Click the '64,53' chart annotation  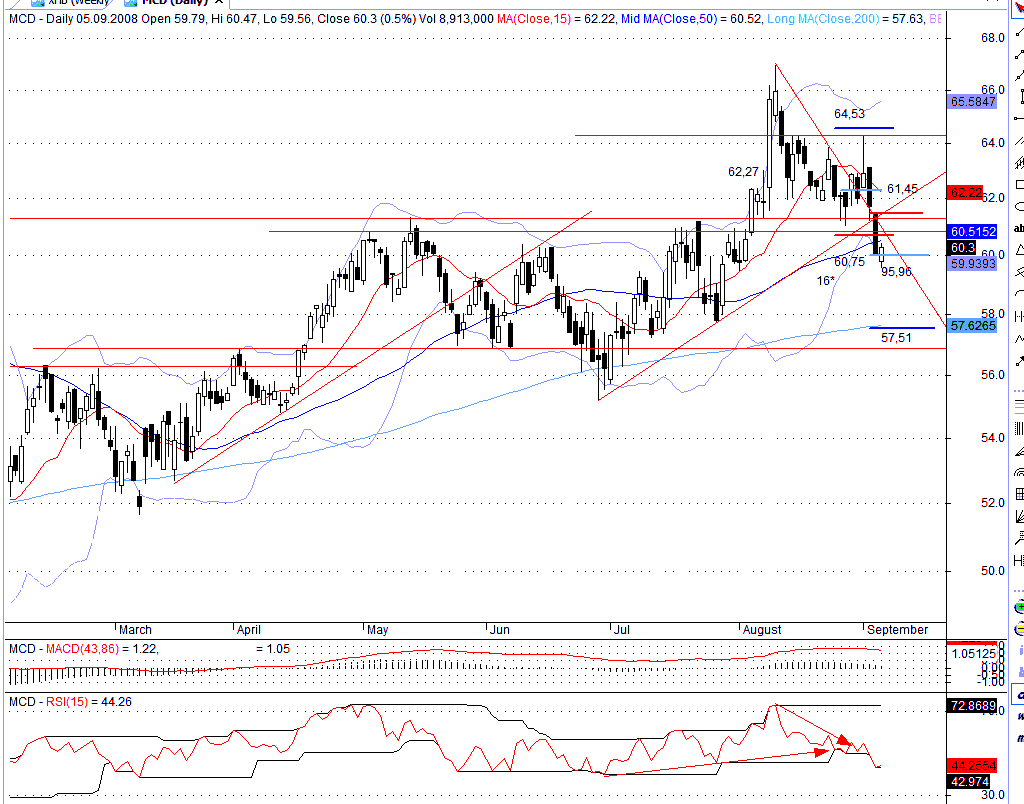tap(849, 114)
